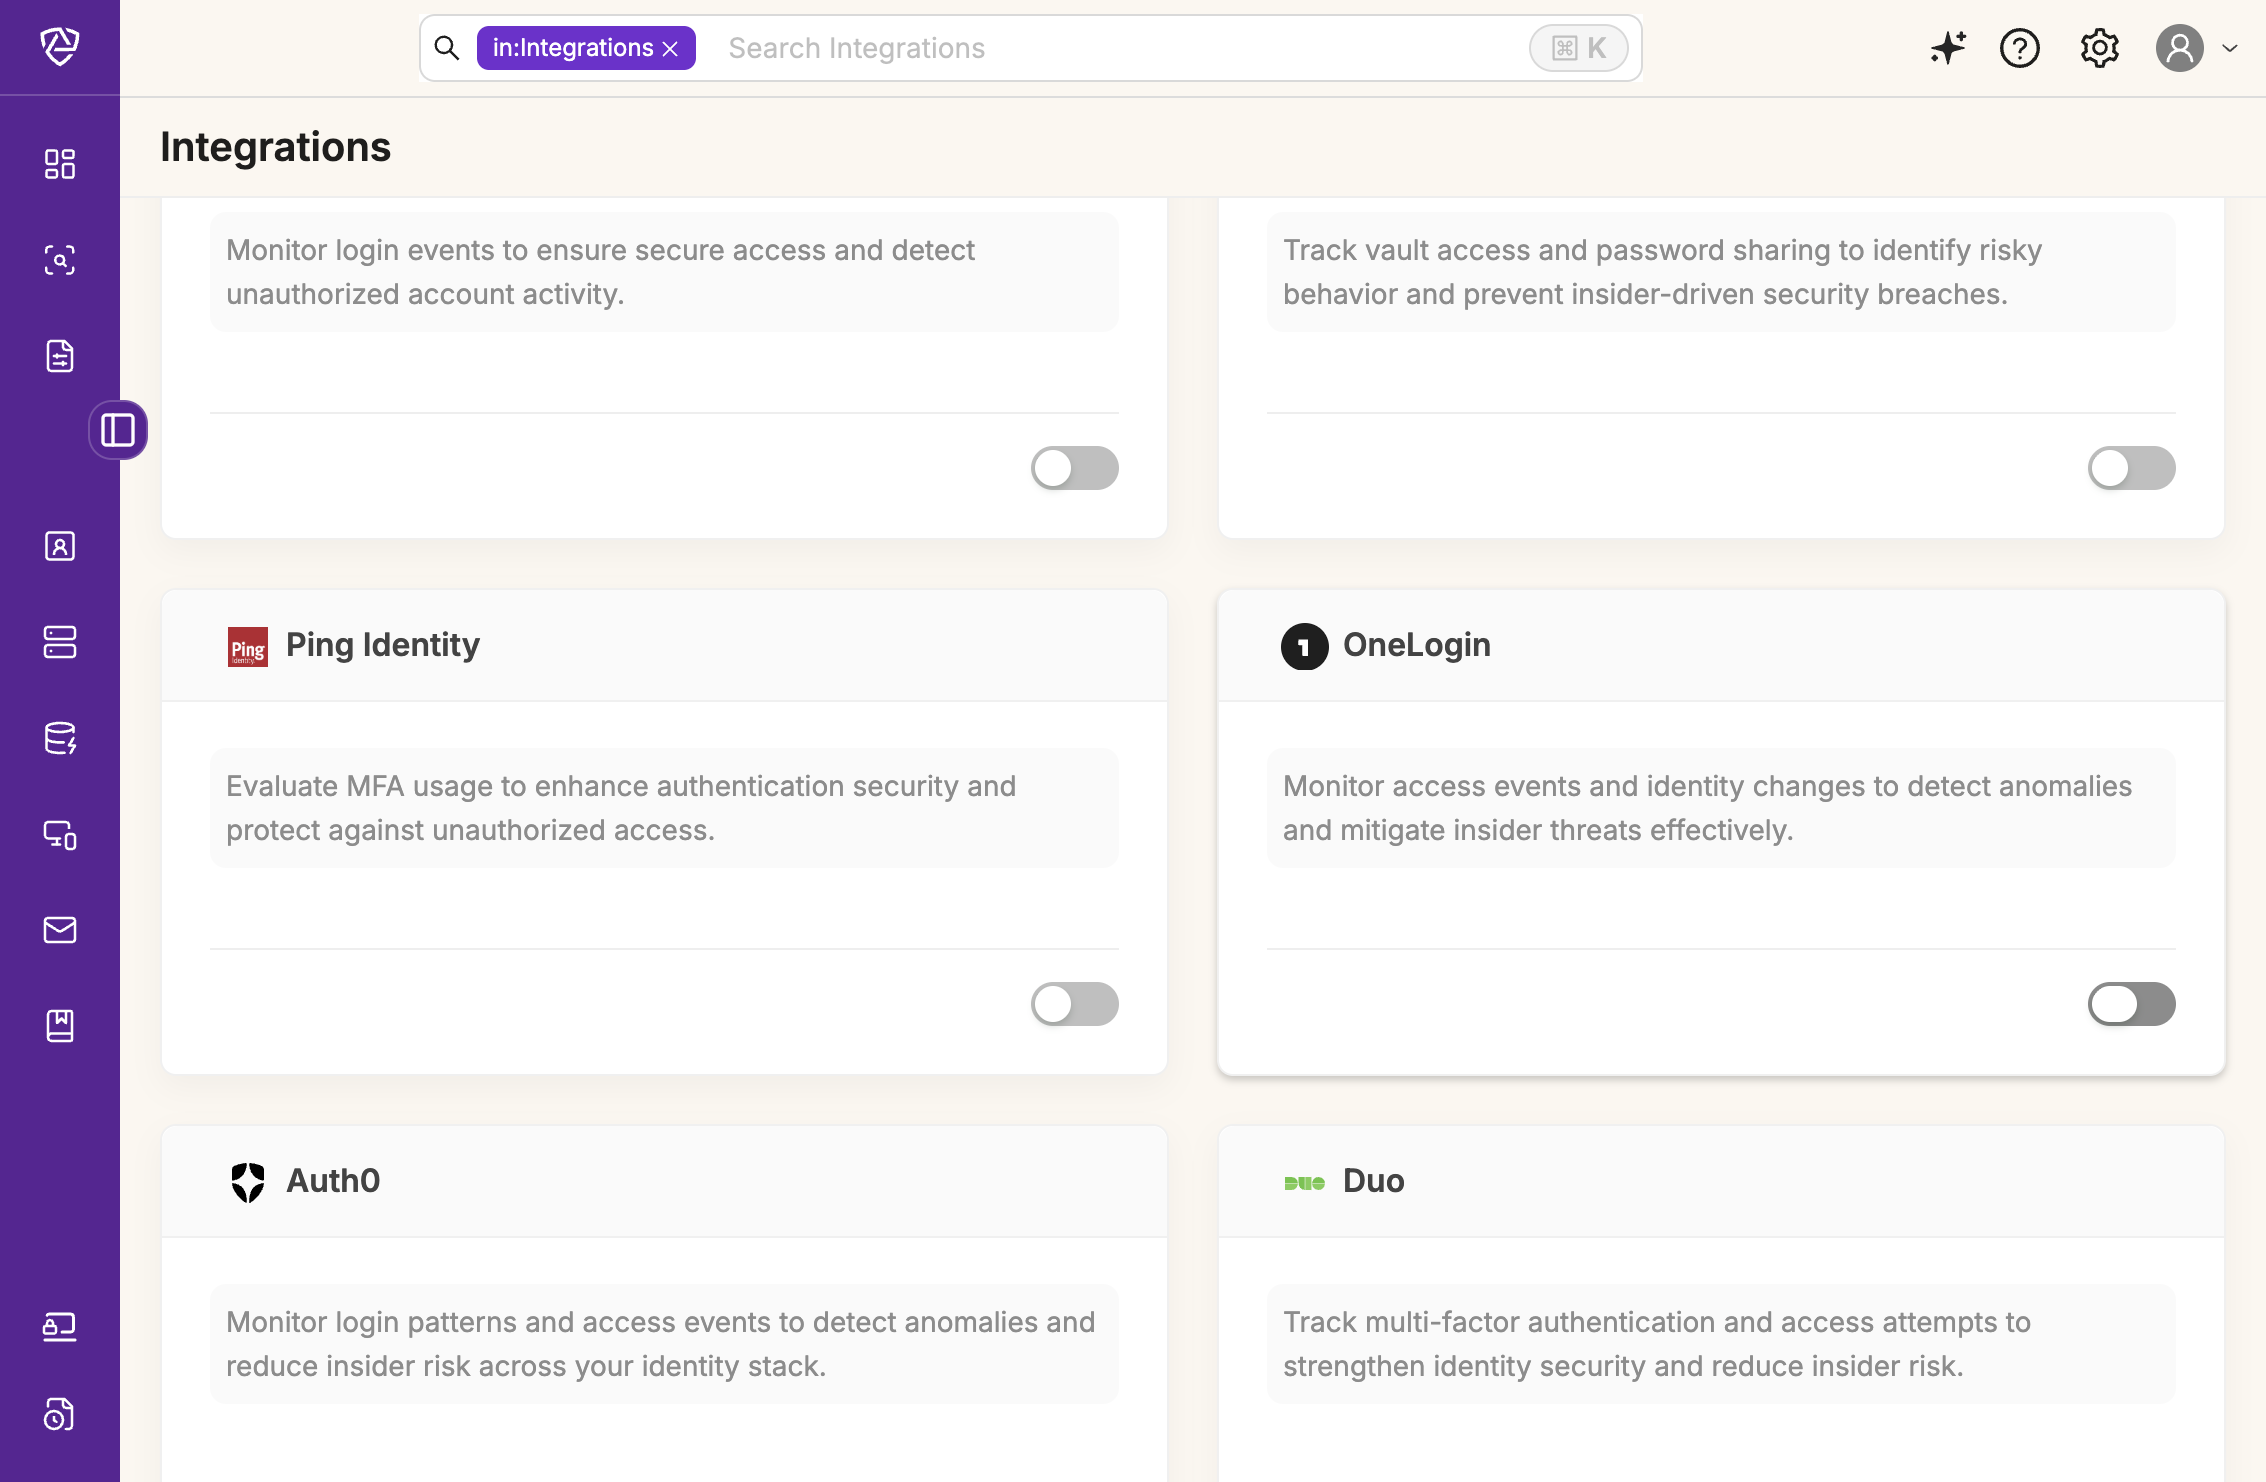Enable the Ping Identity integration toggle
The height and width of the screenshot is (1482, 2266).
pos(1074,1004)
